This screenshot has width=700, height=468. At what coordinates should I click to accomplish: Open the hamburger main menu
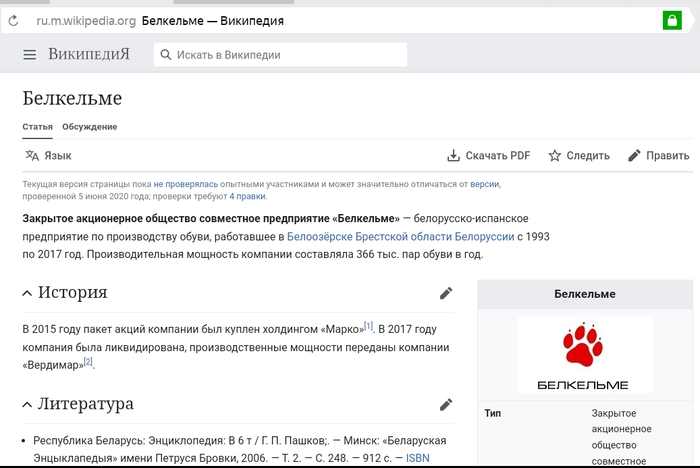pos(29,55)
